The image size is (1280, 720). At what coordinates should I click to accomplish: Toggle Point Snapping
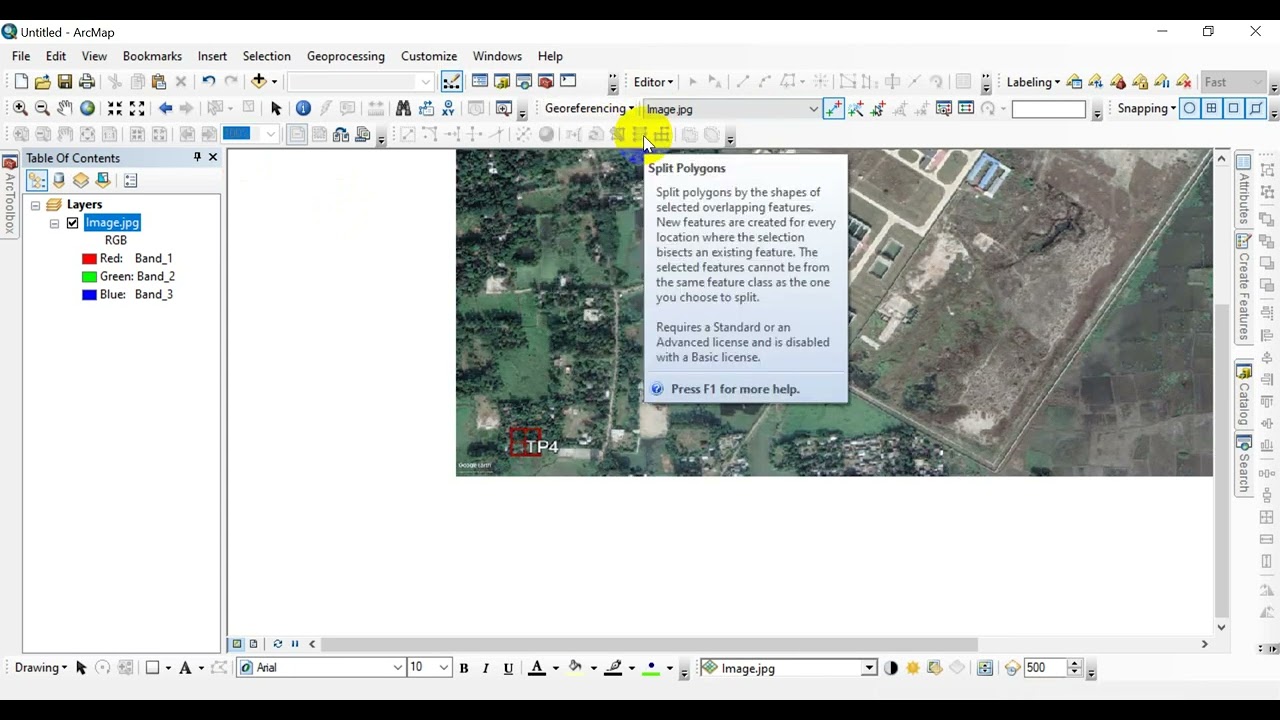click(x=1190, y=109)
